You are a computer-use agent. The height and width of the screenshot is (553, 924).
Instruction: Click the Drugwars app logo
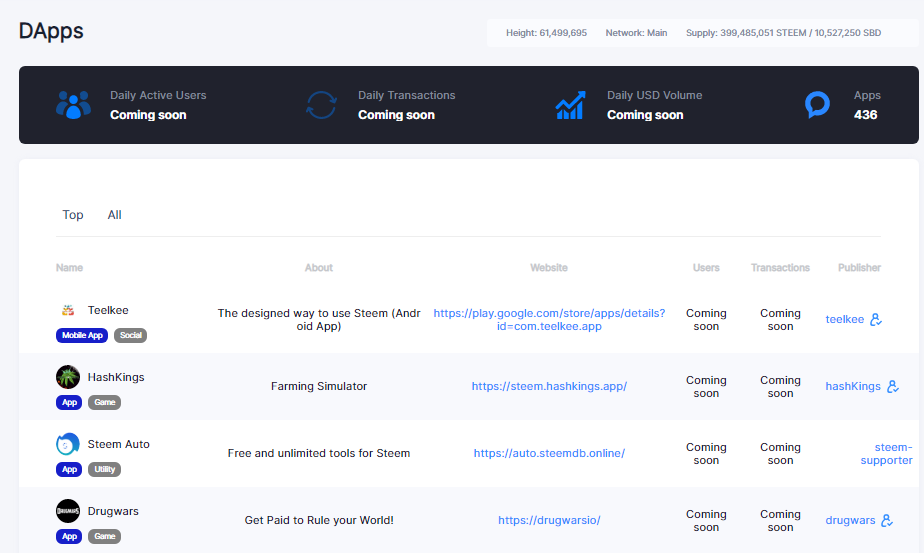pyautogui.click(x=68, y=511)
